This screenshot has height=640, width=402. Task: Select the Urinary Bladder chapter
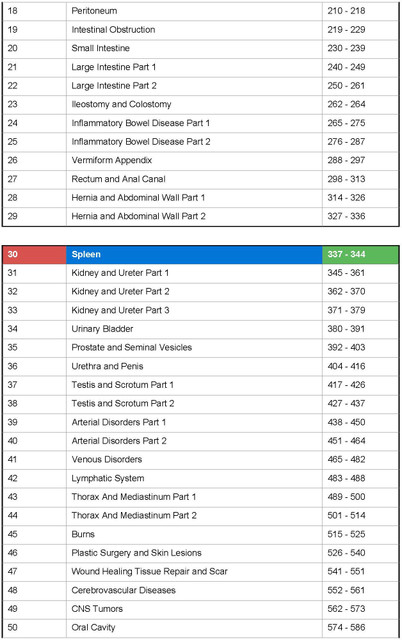pyautogui.click(x=200, y=329)
